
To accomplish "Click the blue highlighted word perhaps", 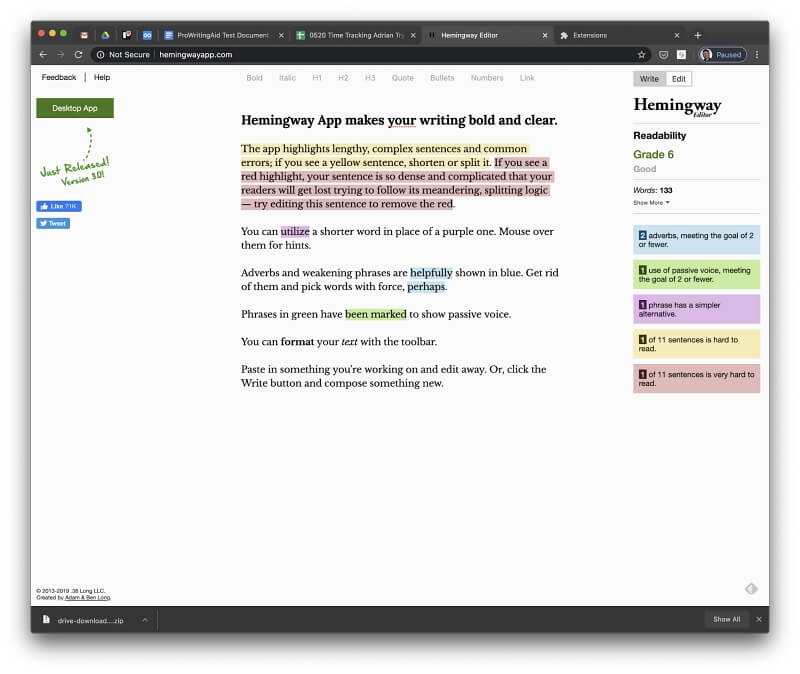I will [426, 286].
